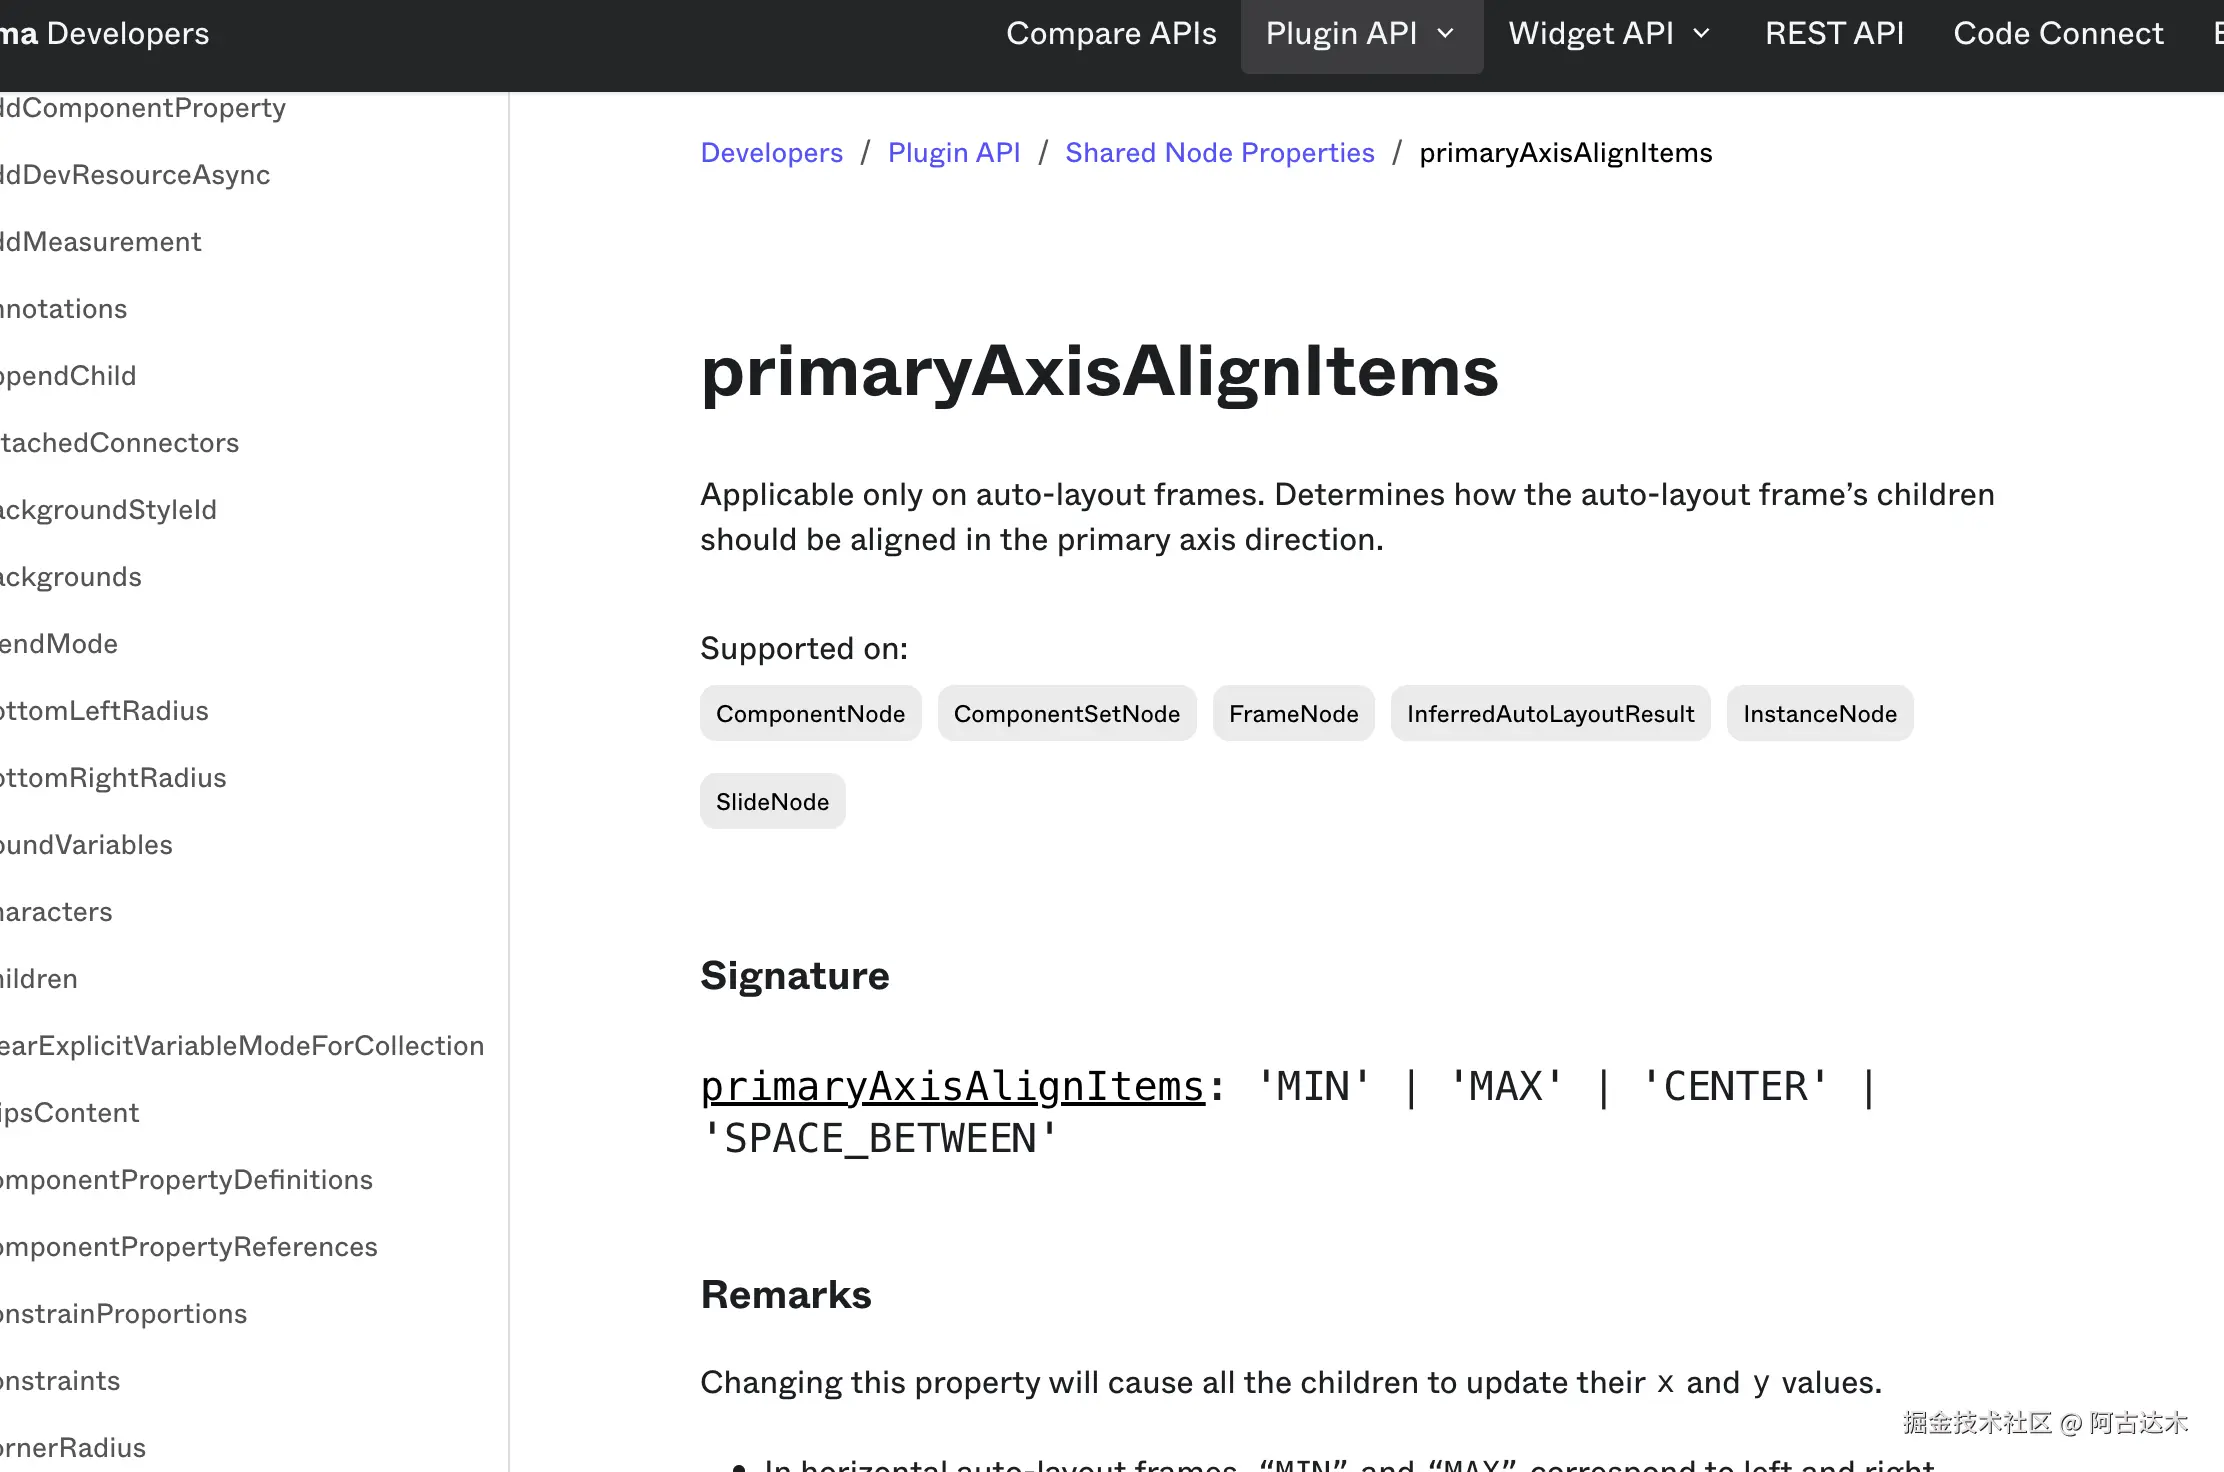Image resolution: width=2224 pixels, height=1472 pixels.
Task: Open the Compare APIs page
Action: (1111, 34)
